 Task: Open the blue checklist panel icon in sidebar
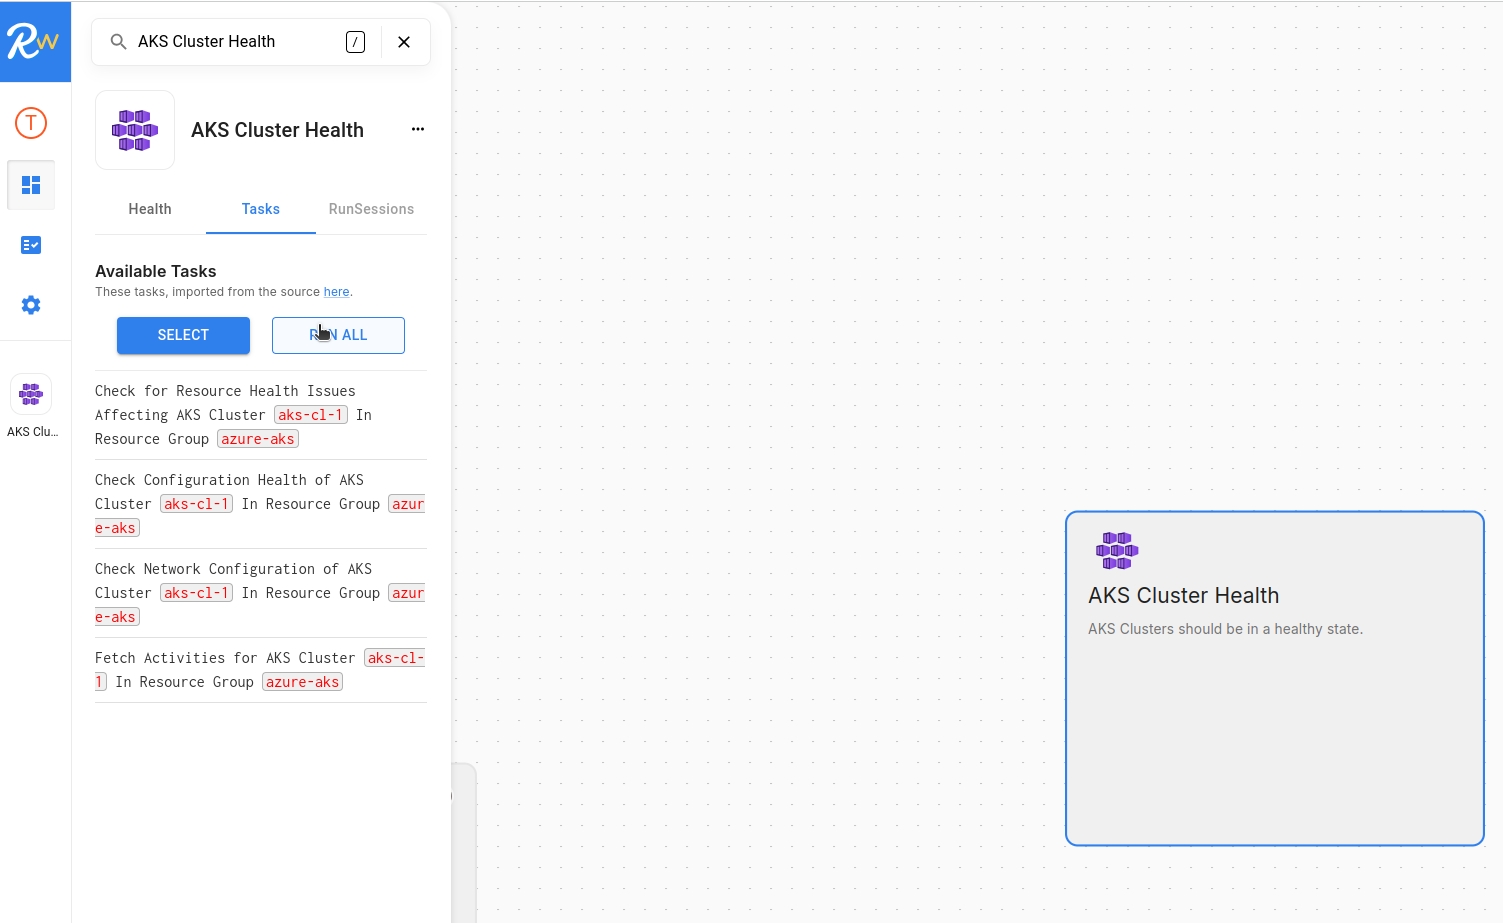(x=30, y=244)
